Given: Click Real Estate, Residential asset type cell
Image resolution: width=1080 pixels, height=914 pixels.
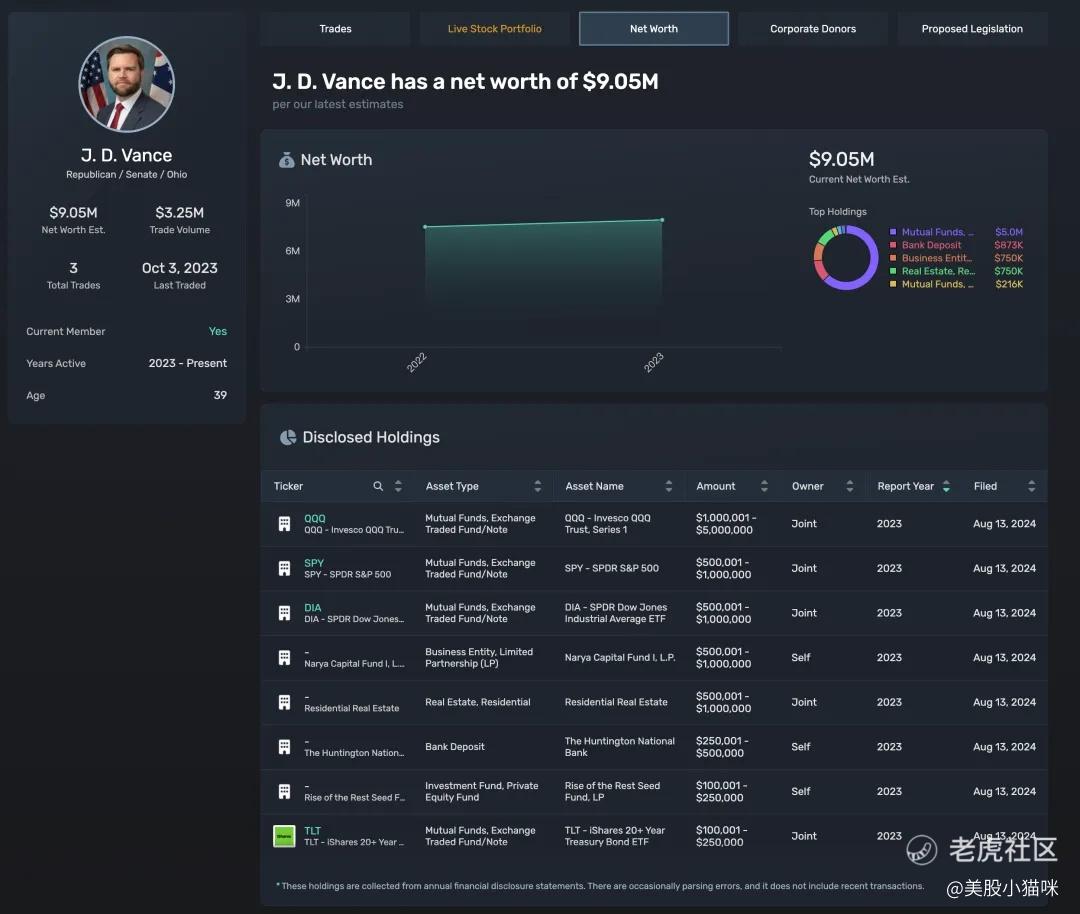Looking at the screenshot, I should pos(477,703).
